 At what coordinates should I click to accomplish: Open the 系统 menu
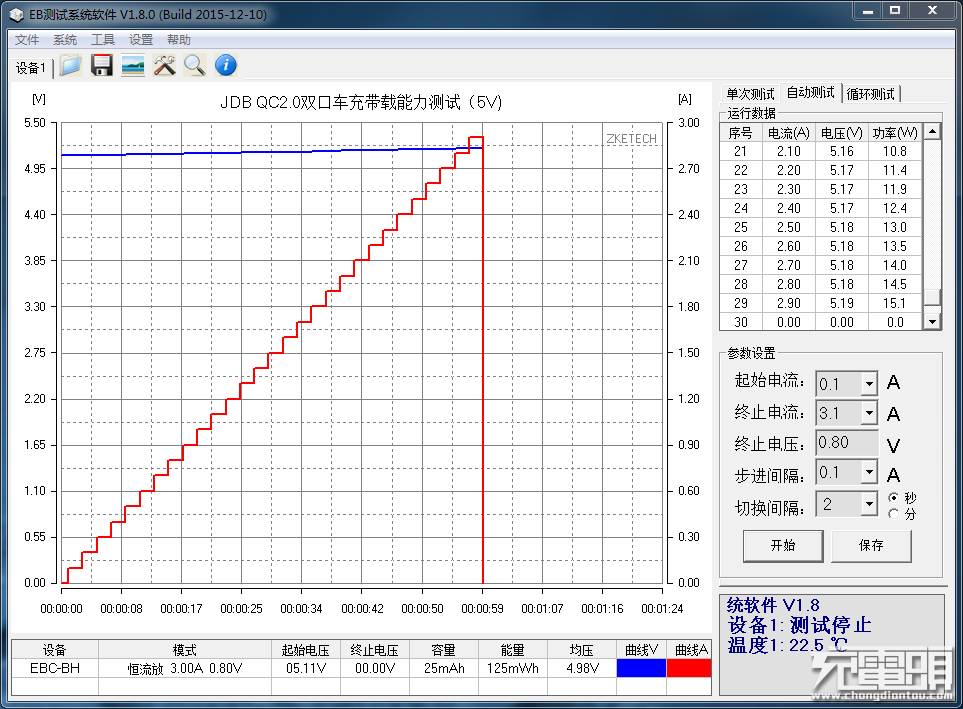click(x=64, y=40)
